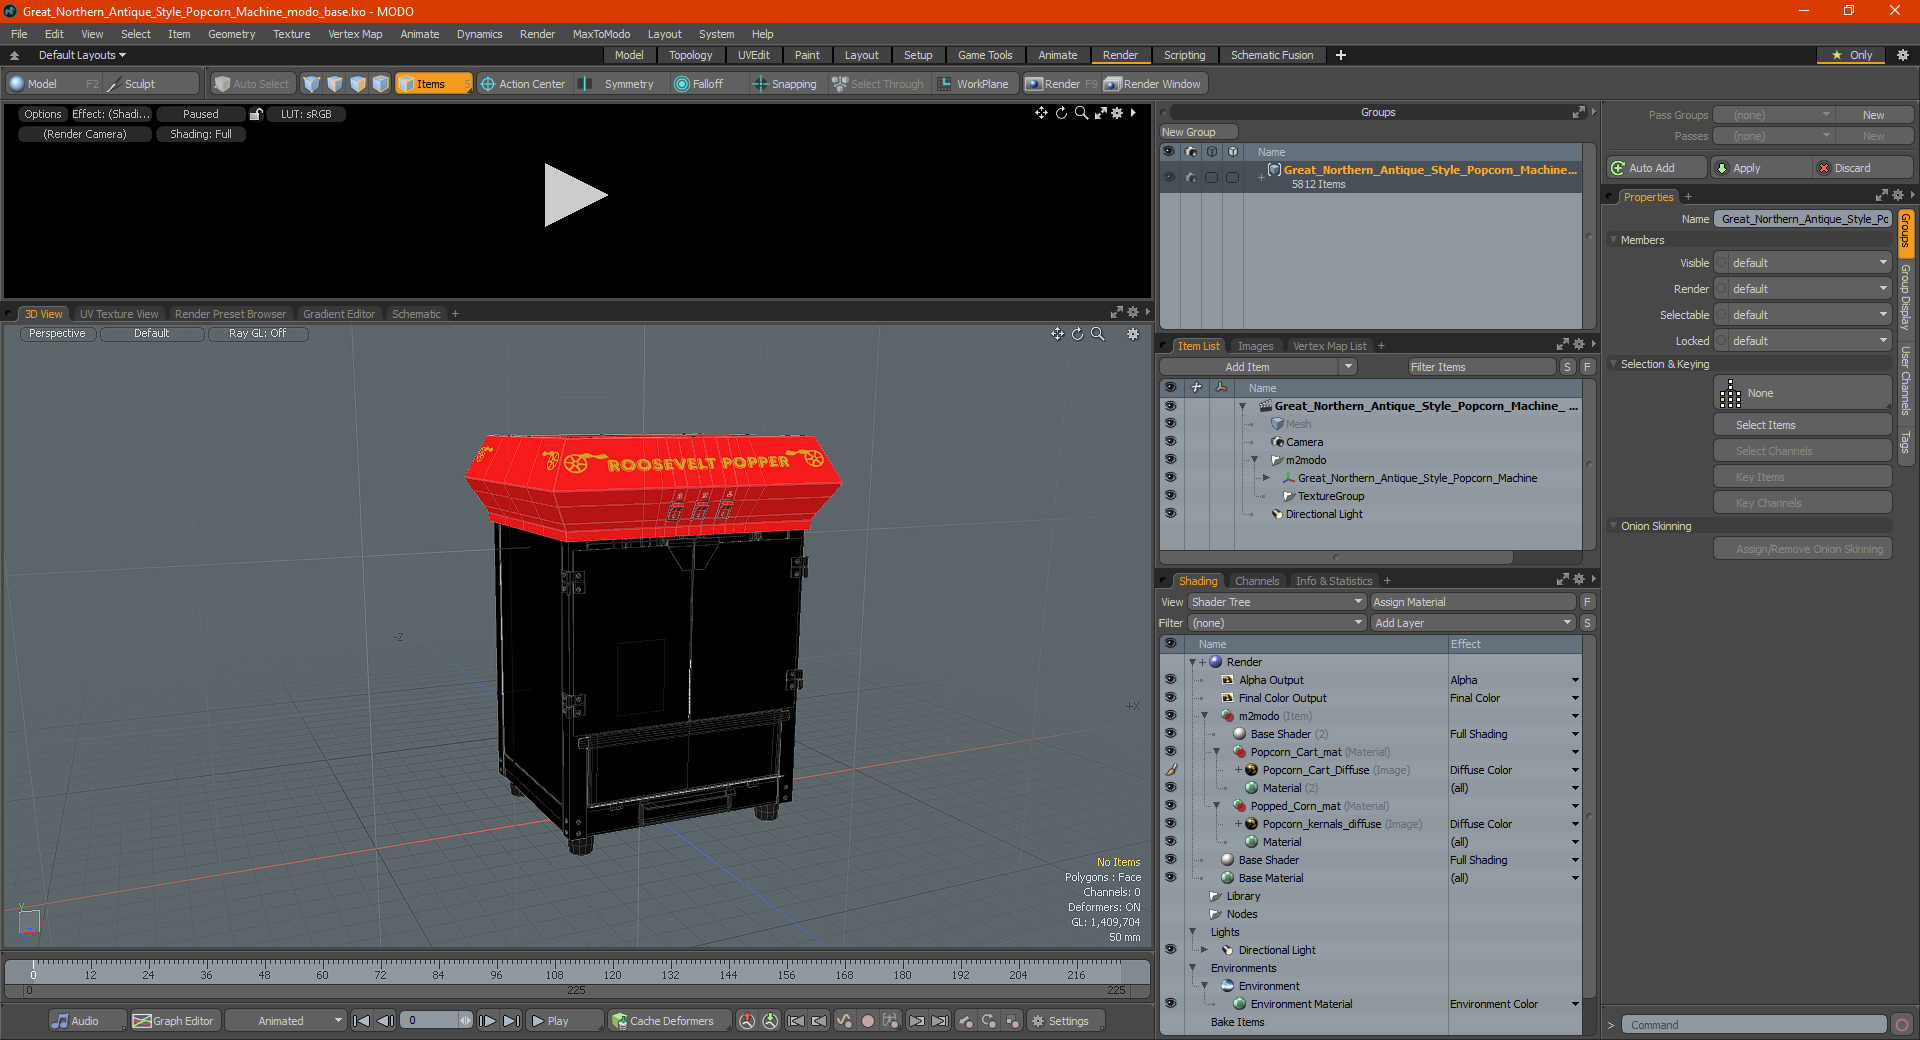Hide Alpha Output shader layer

1170,680
